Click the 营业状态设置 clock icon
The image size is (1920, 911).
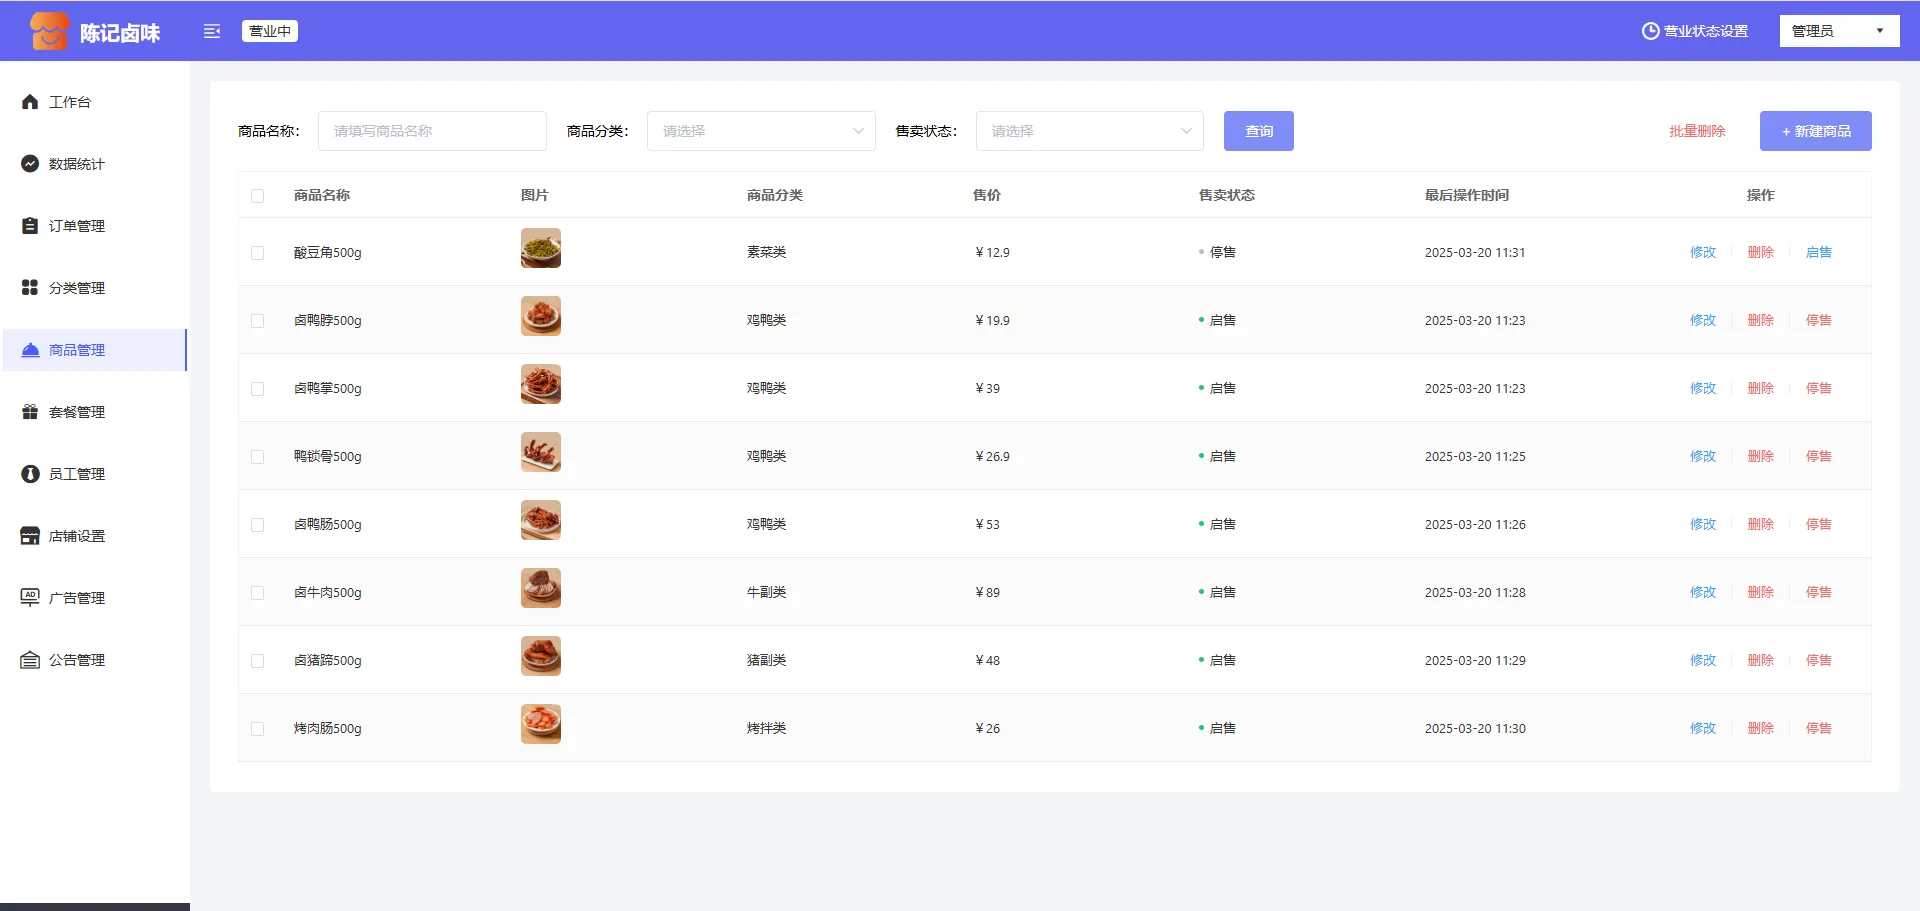pos(1650,31)
